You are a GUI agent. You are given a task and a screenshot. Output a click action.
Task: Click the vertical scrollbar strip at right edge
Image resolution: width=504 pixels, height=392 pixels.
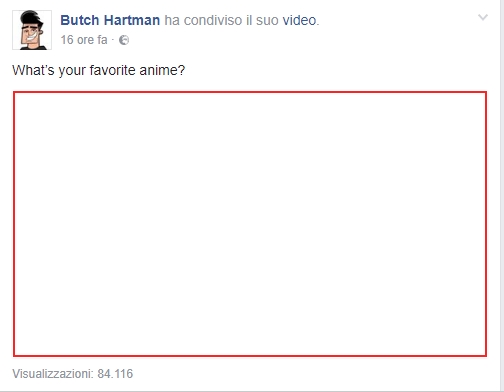502,196
